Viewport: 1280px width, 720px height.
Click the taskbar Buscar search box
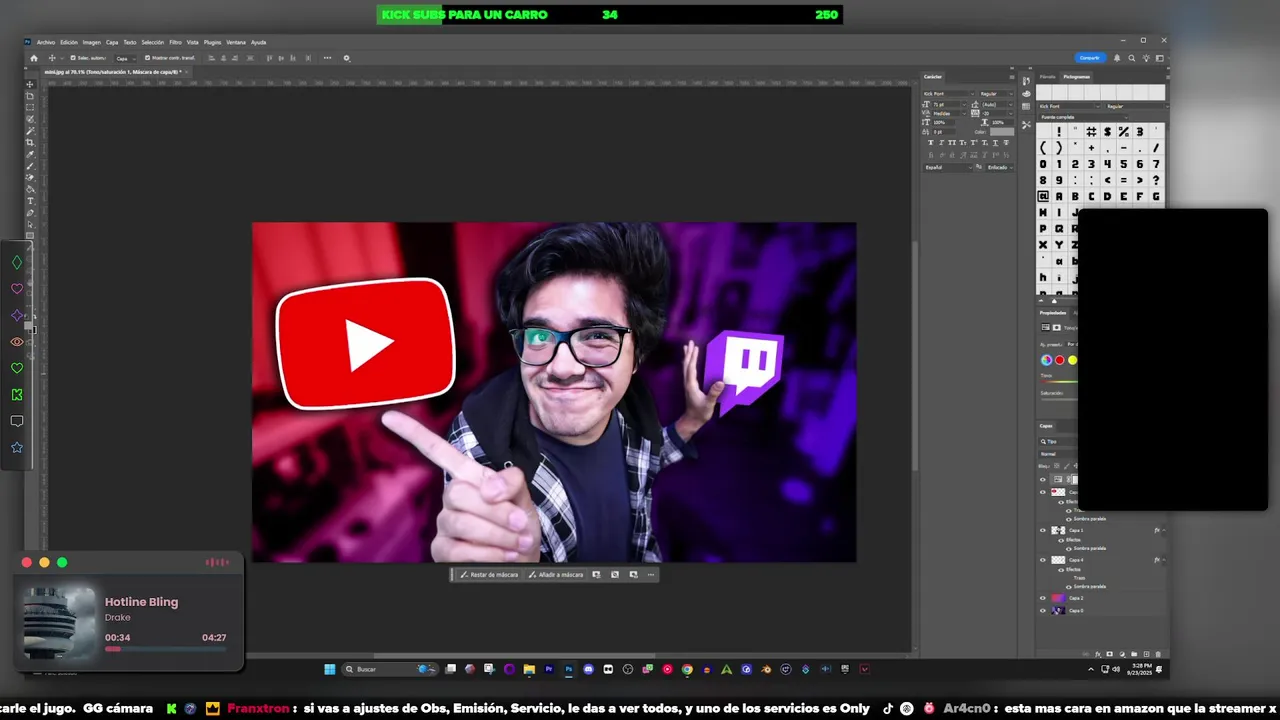click(390, 669)
